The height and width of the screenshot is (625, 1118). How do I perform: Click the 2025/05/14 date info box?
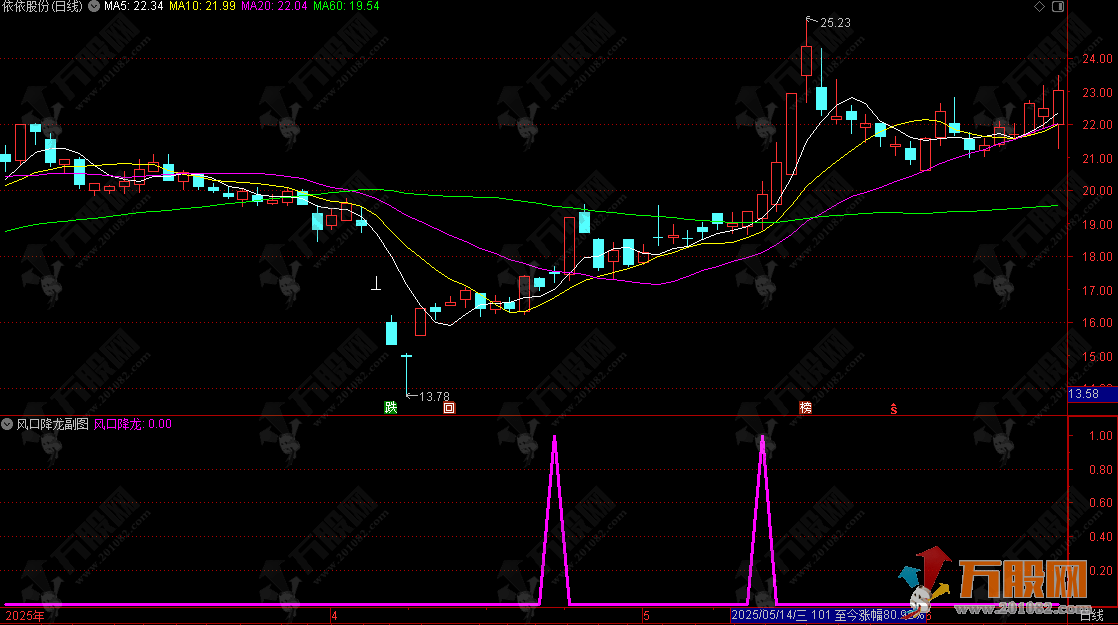coord(828,616)
